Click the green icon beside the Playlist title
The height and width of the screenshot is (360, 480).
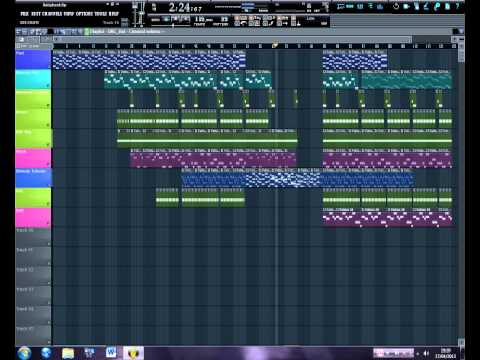tap(87, 32)
